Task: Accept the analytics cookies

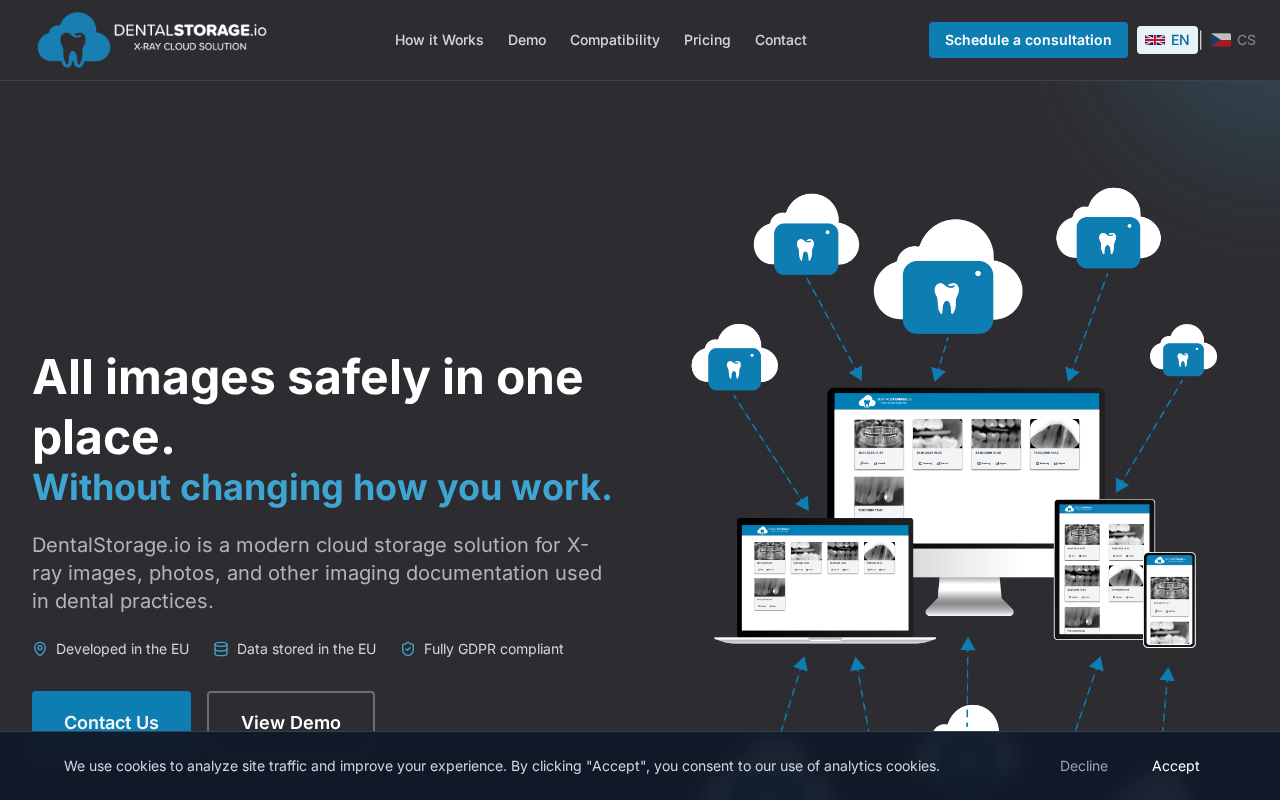Action: tap(1176, 766)
